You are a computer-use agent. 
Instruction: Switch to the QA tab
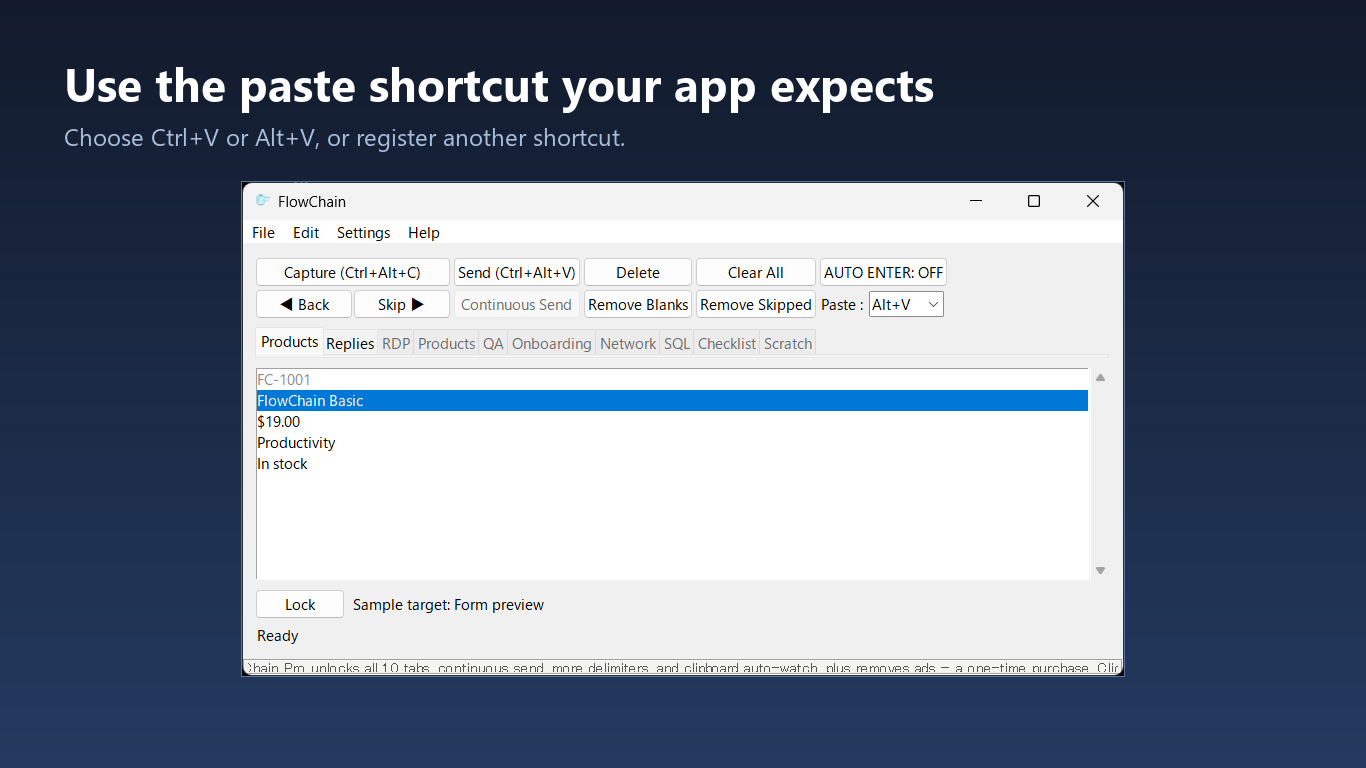493,344
